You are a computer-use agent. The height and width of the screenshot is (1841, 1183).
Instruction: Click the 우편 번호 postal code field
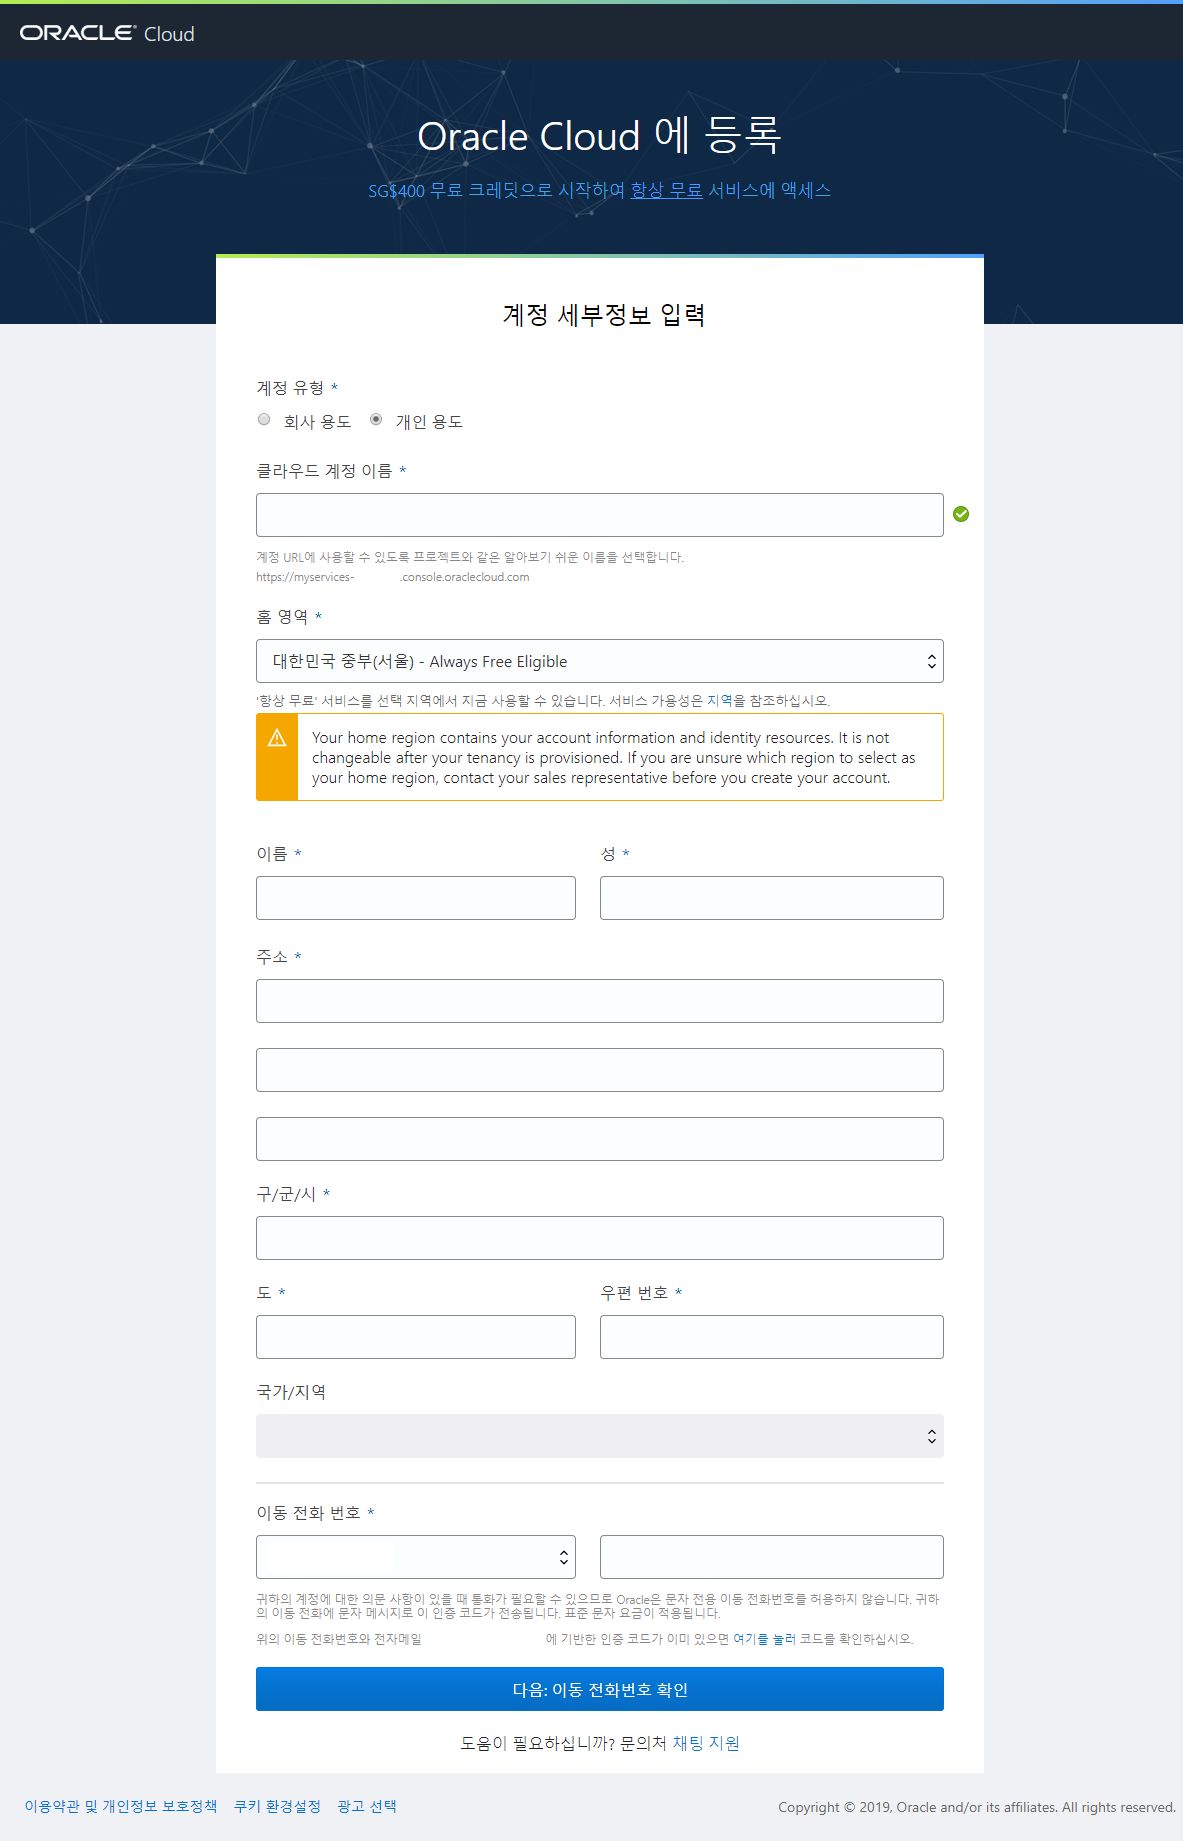[x=772, y=1337]
